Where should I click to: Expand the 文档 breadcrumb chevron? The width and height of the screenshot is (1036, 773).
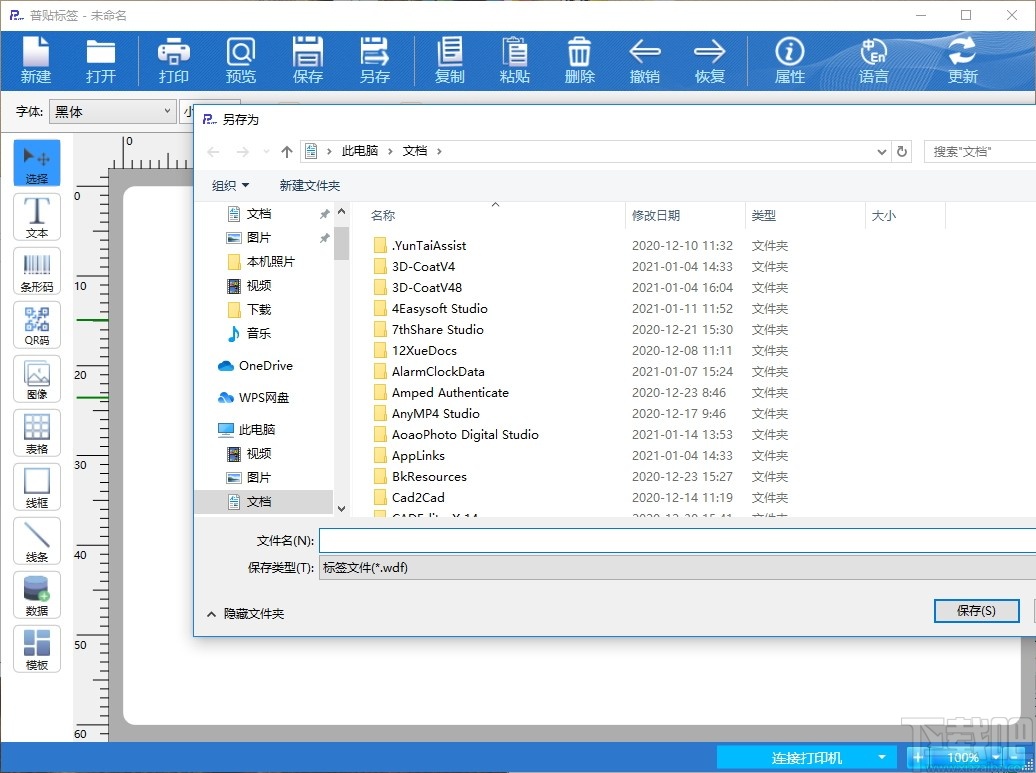[439, 151]
